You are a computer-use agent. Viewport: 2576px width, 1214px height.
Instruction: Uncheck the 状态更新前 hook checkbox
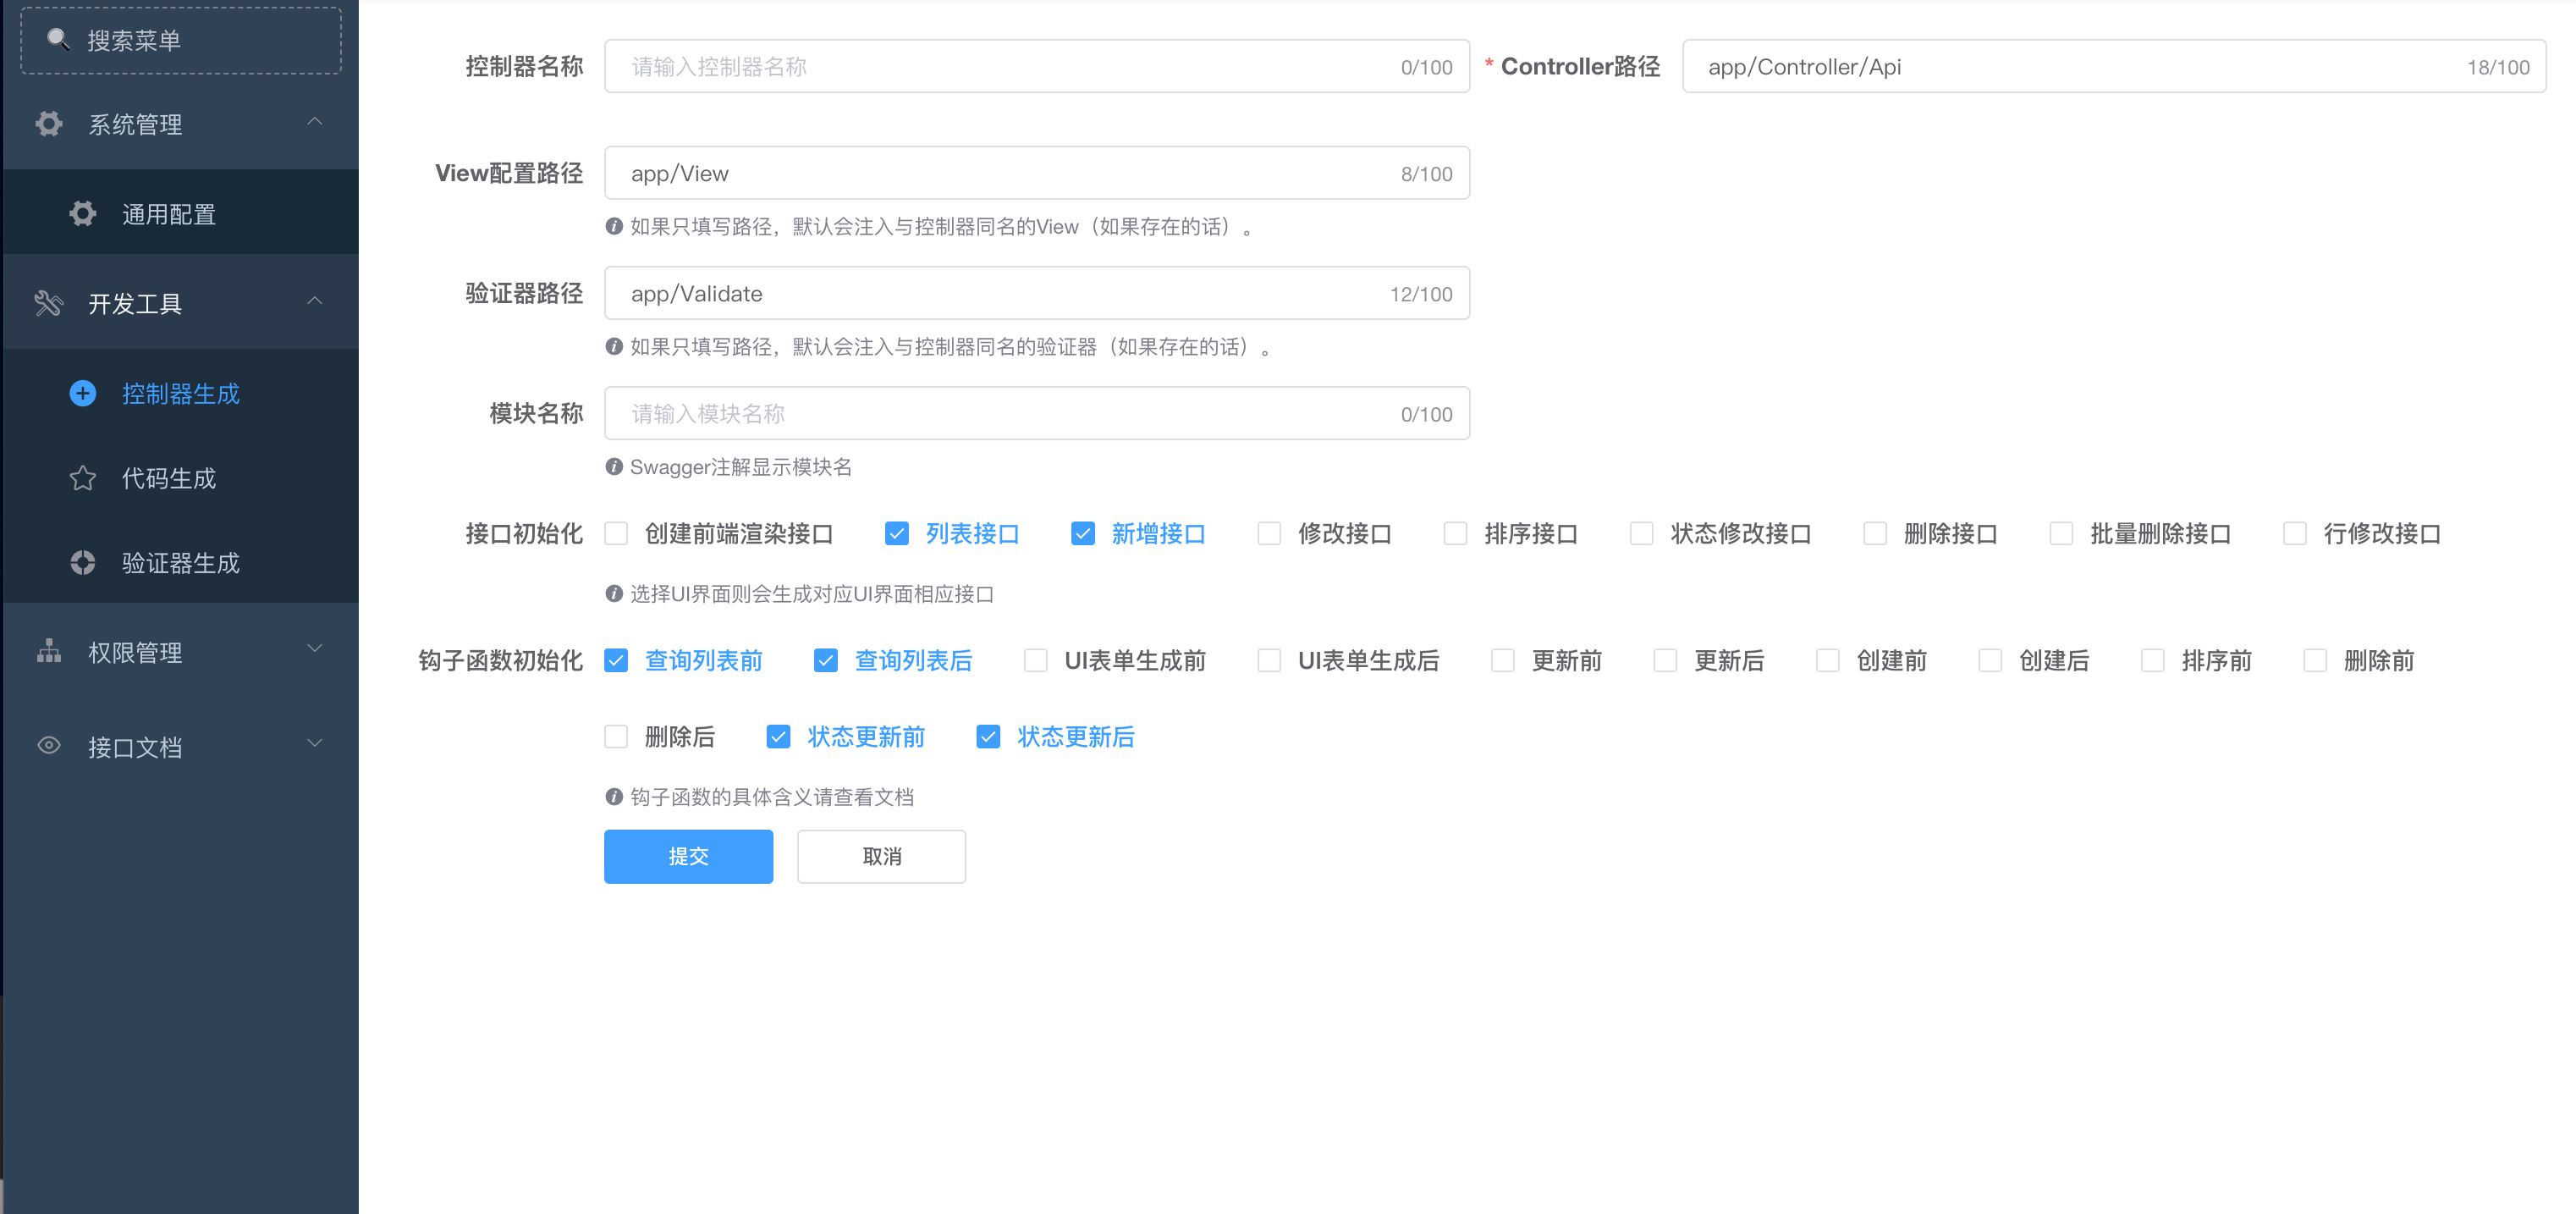778,737
